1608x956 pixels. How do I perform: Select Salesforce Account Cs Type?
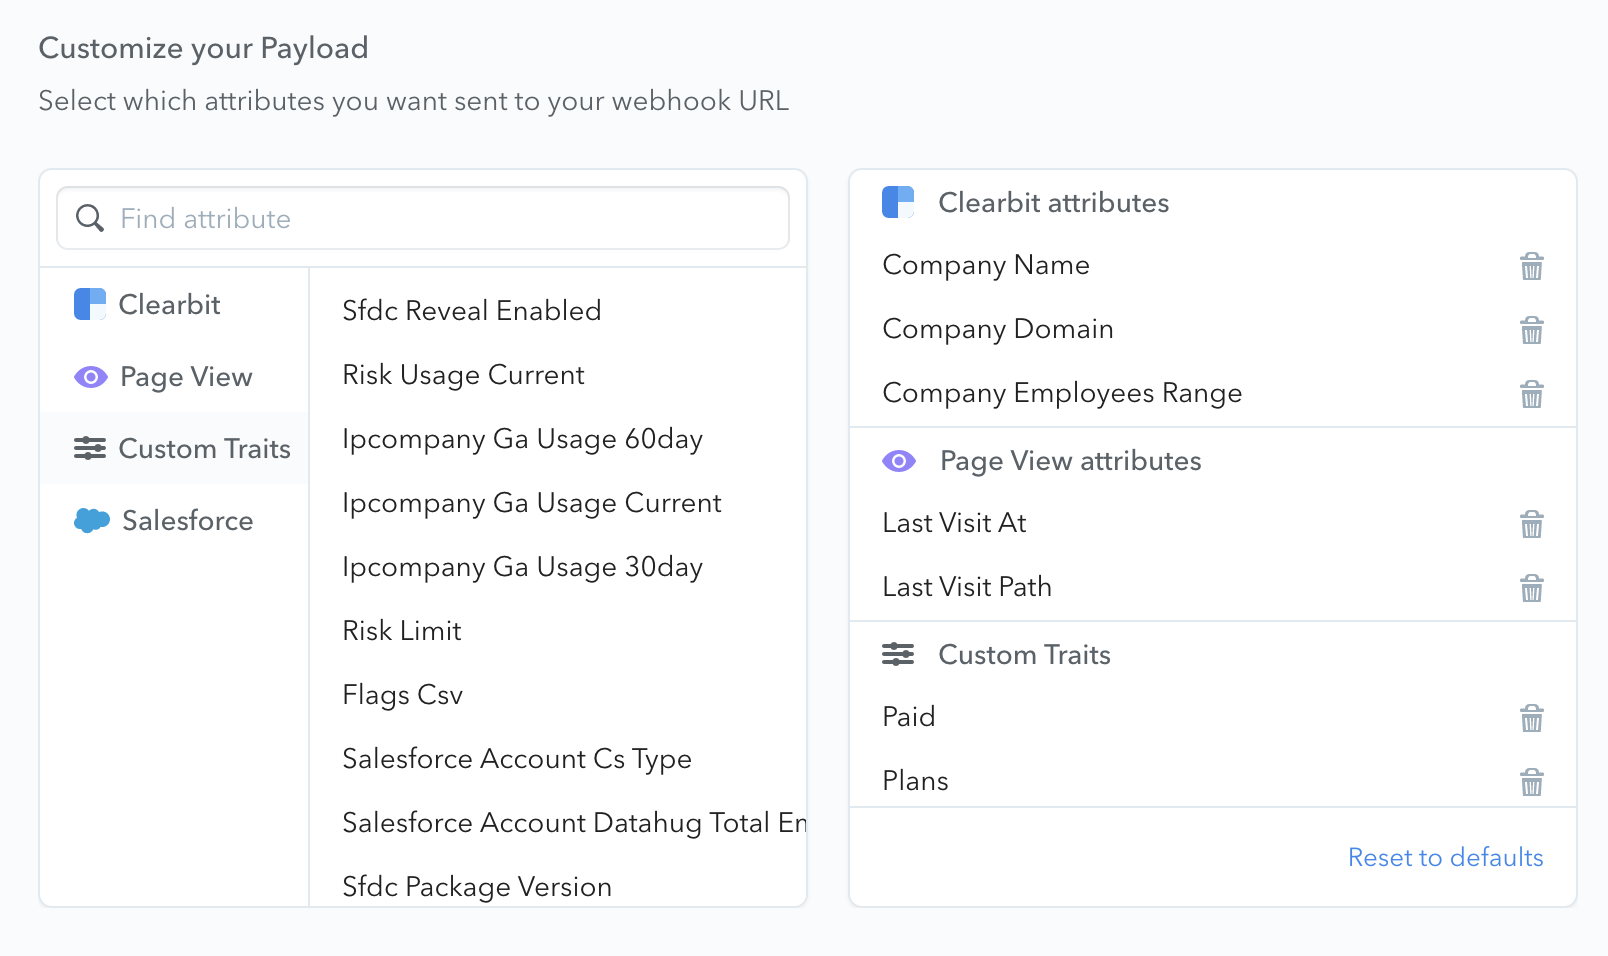[516, 758]
